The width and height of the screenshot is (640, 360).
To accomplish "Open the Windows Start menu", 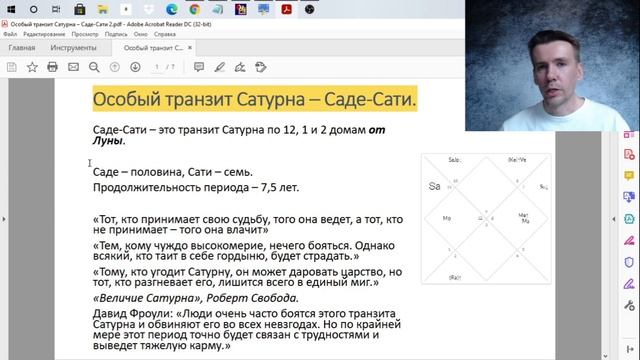I will click(11, 9).
